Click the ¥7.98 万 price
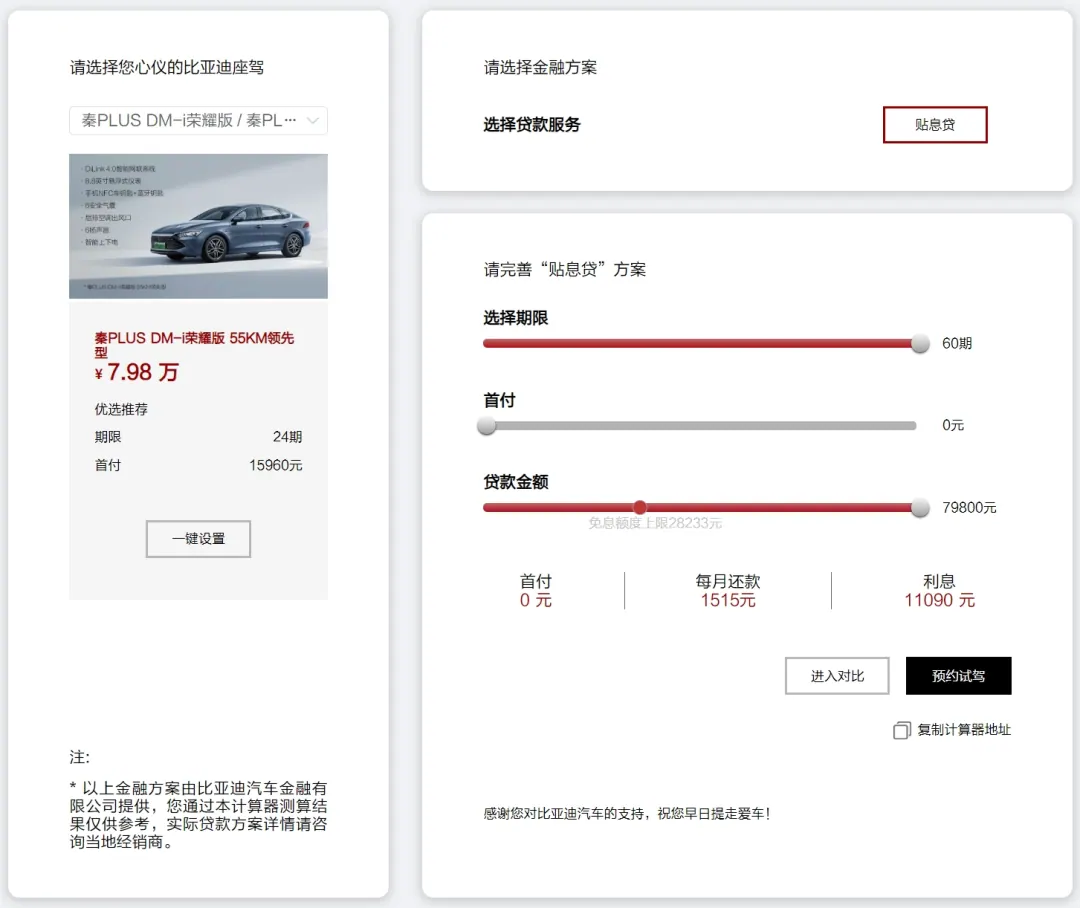 click(136, 372)
